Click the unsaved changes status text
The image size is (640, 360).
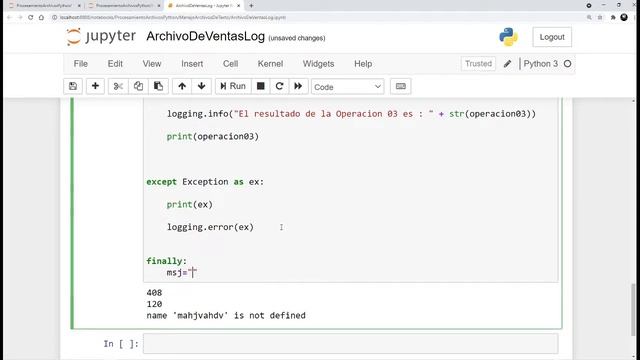pos(297,38)
